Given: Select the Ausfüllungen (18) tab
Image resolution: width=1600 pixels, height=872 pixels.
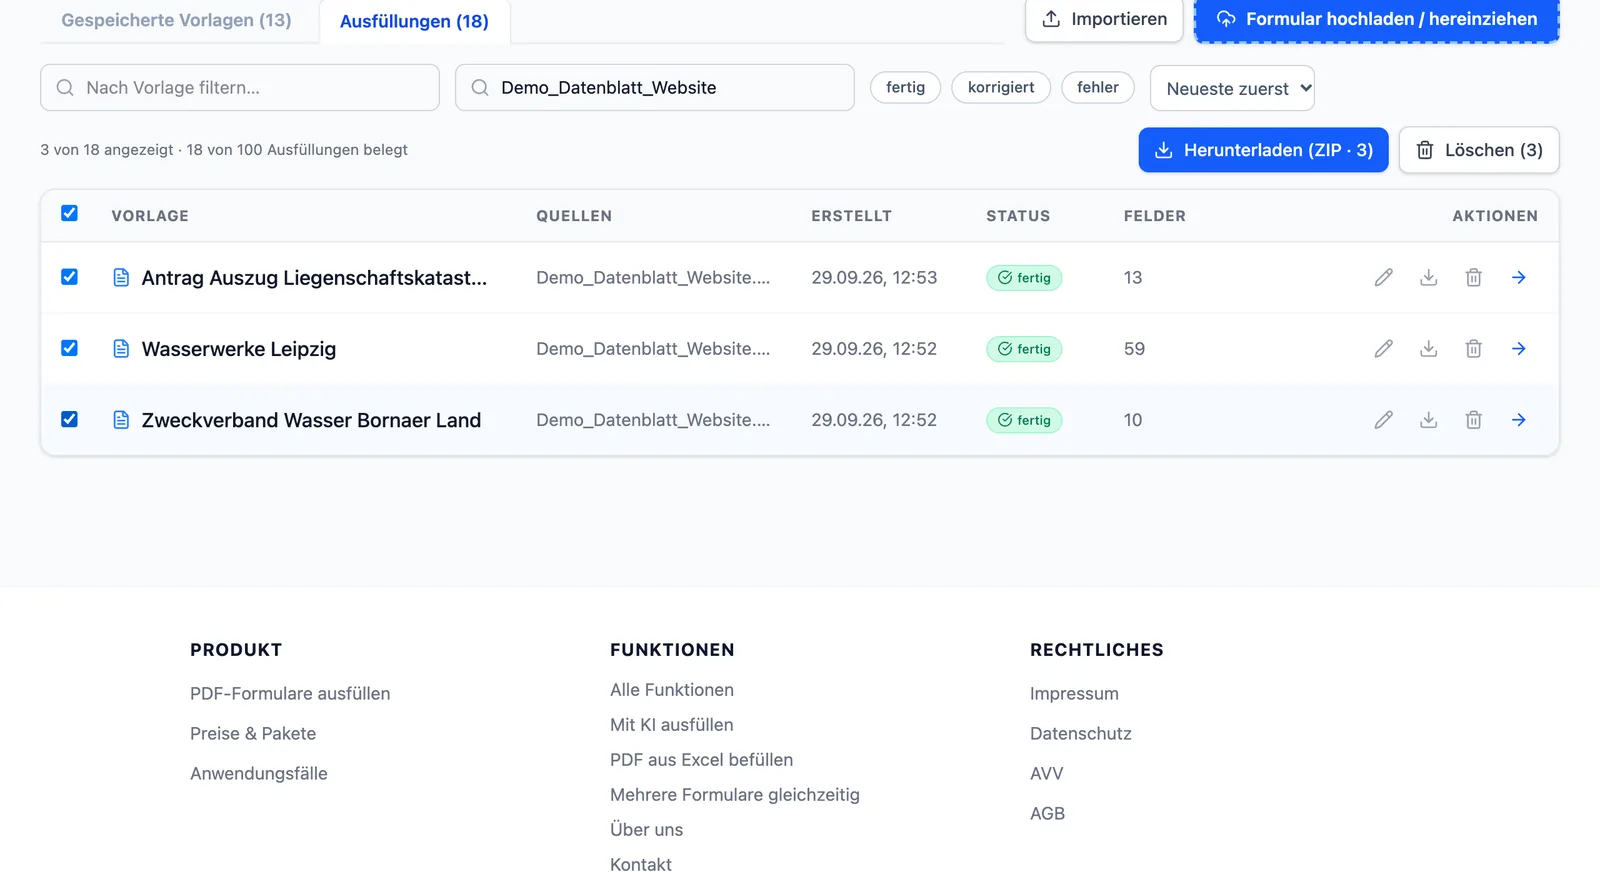Looking at the screenshot, I should [414, 21].
